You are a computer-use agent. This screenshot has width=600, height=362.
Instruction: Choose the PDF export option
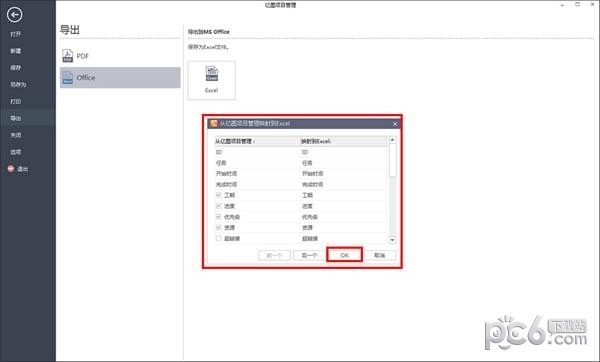120,56
